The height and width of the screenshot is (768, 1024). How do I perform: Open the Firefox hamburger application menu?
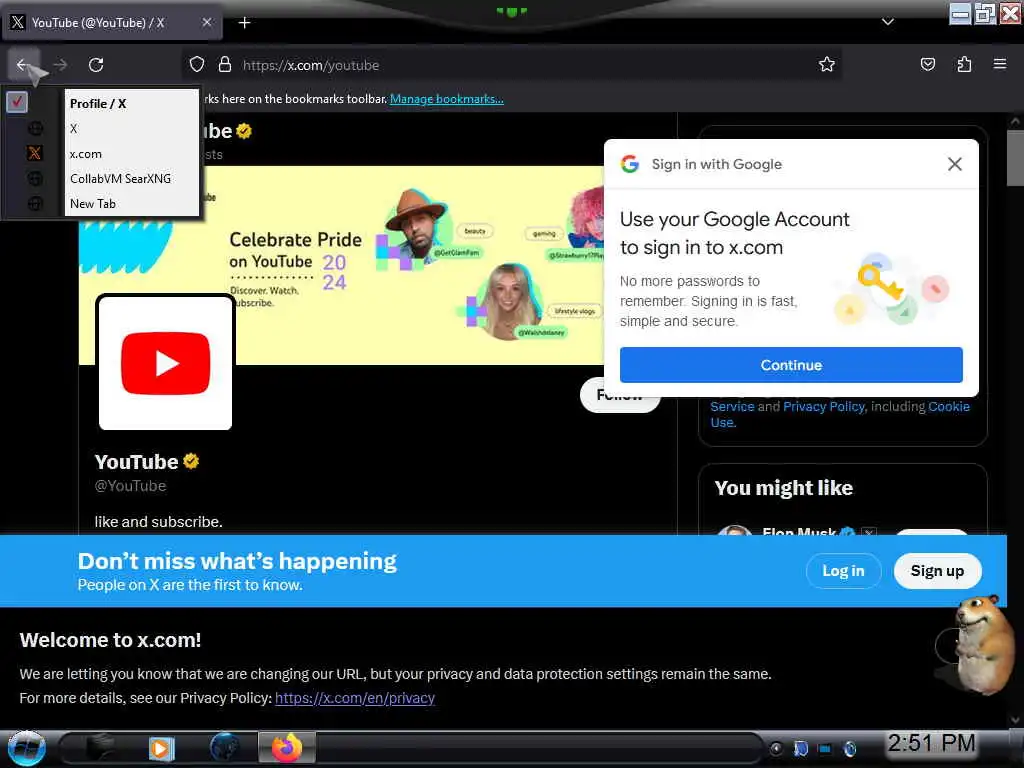tap(1000, 64)
